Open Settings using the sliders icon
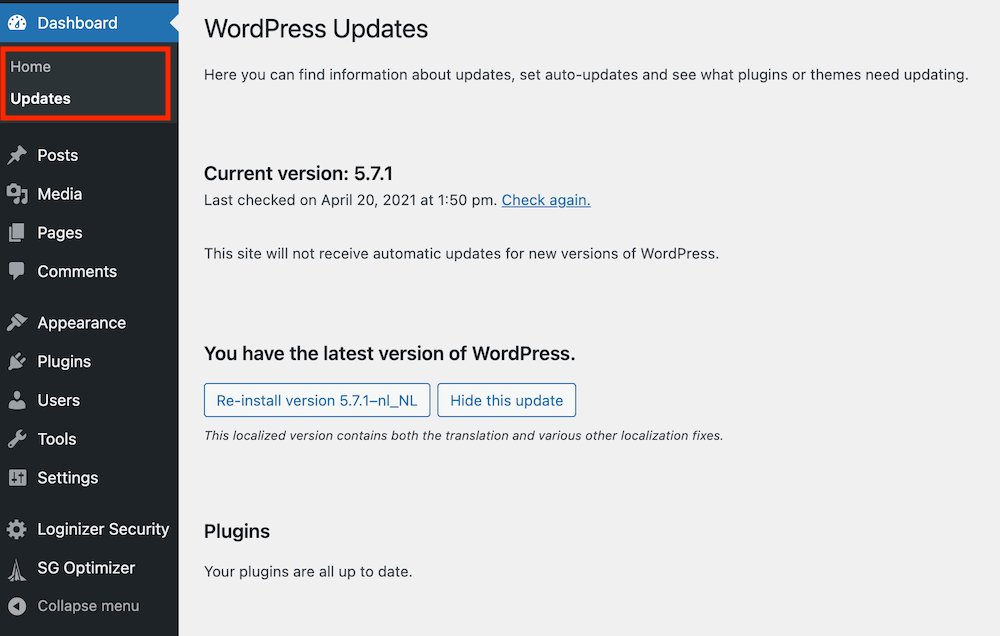The width and height of the screenshot is (1000, 636). click(x=17, y=478)
